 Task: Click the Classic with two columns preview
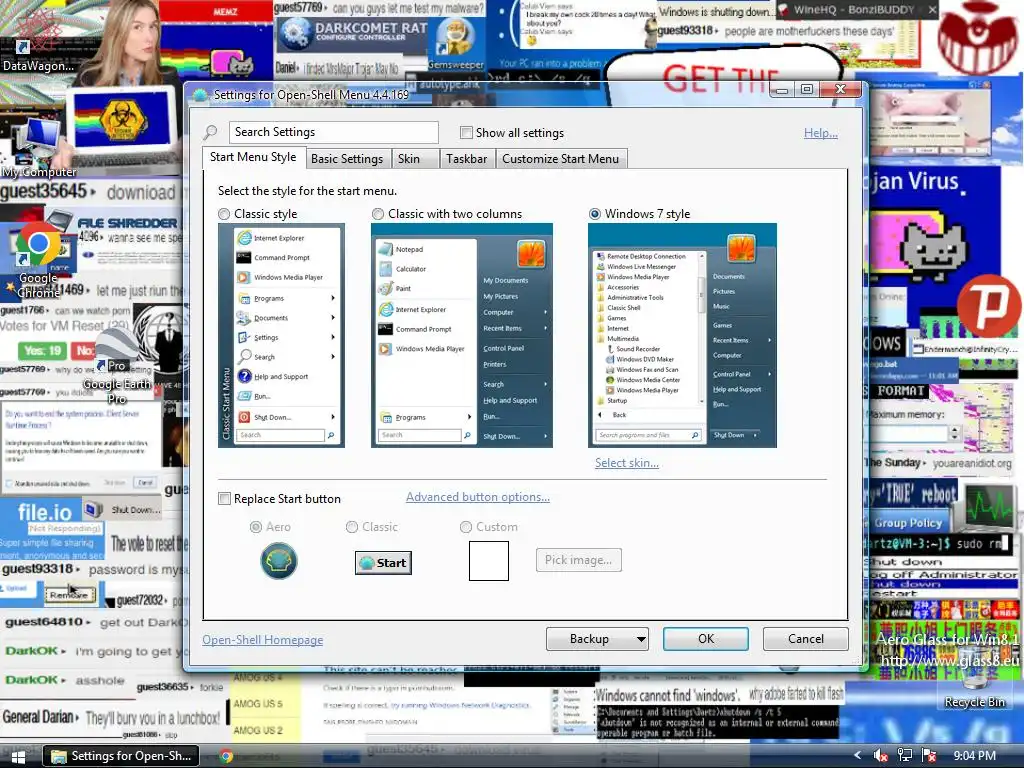tap(462, 336)
